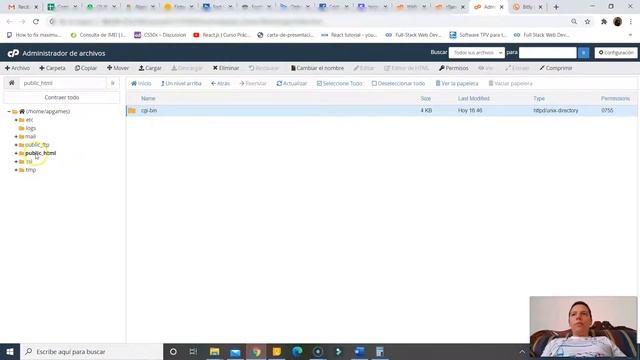640x360 pixels.
Task: Open a new browser tab
Action: coord(556,7)
